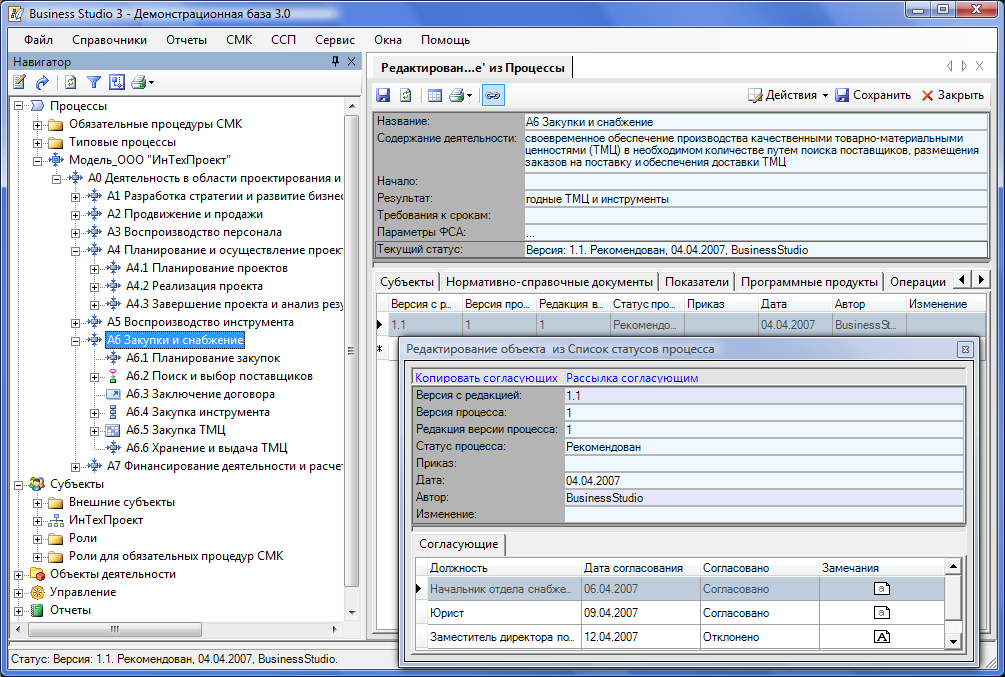Switch to the Показатели tab

point(697,282)
